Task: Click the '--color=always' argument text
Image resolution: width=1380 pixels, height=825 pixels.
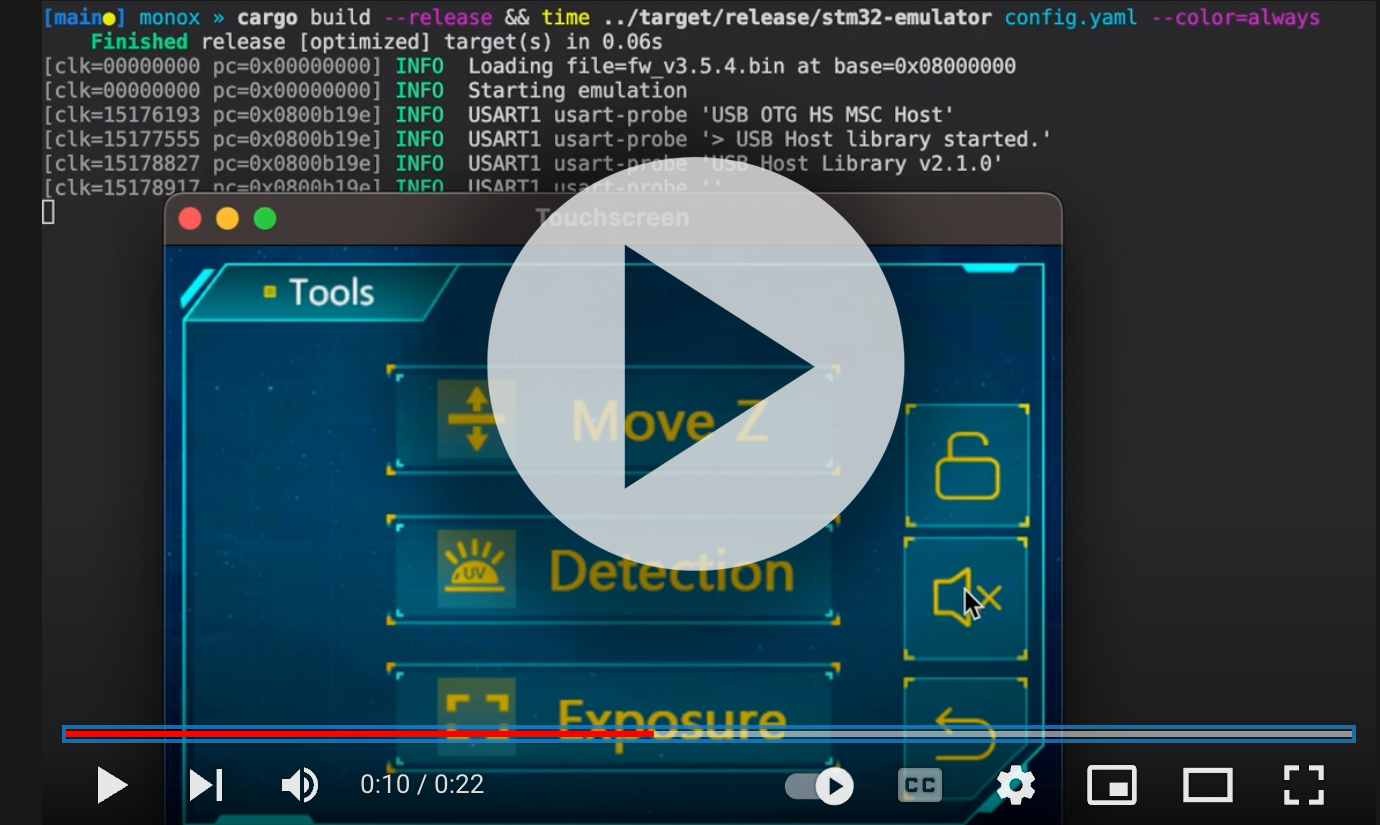Action: [1236, 18]
